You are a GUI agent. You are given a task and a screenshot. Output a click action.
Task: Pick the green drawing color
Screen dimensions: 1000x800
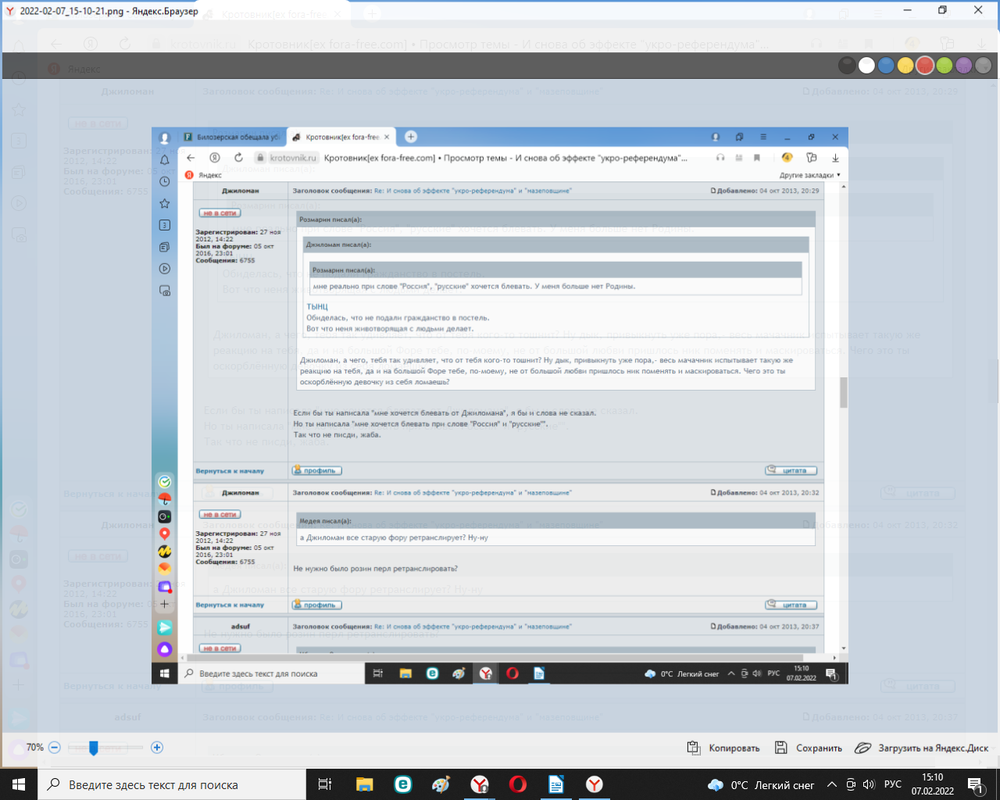click(x=945, y=66)
